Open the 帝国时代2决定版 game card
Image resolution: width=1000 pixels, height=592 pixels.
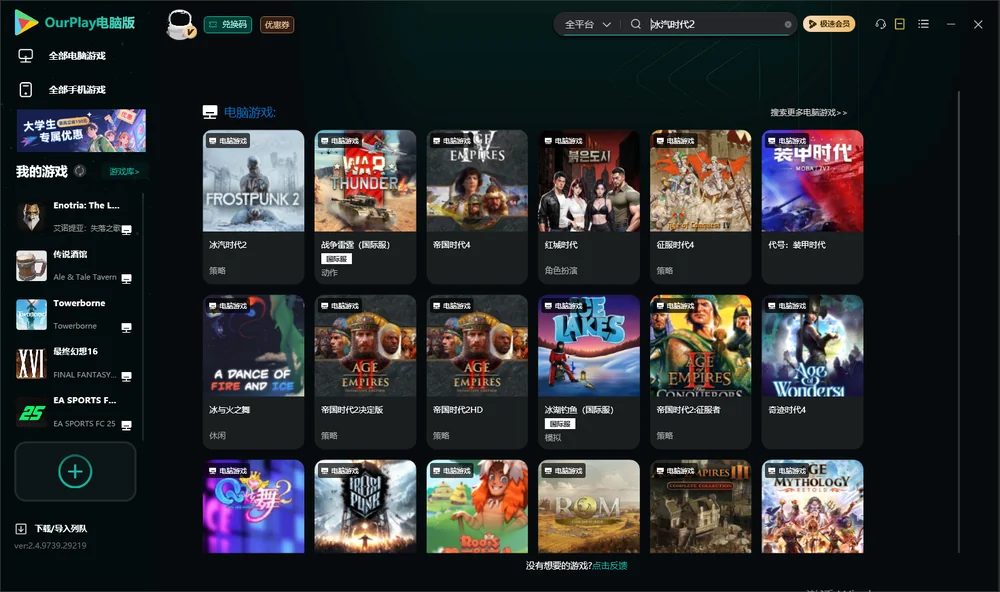(x=365, y=371)
